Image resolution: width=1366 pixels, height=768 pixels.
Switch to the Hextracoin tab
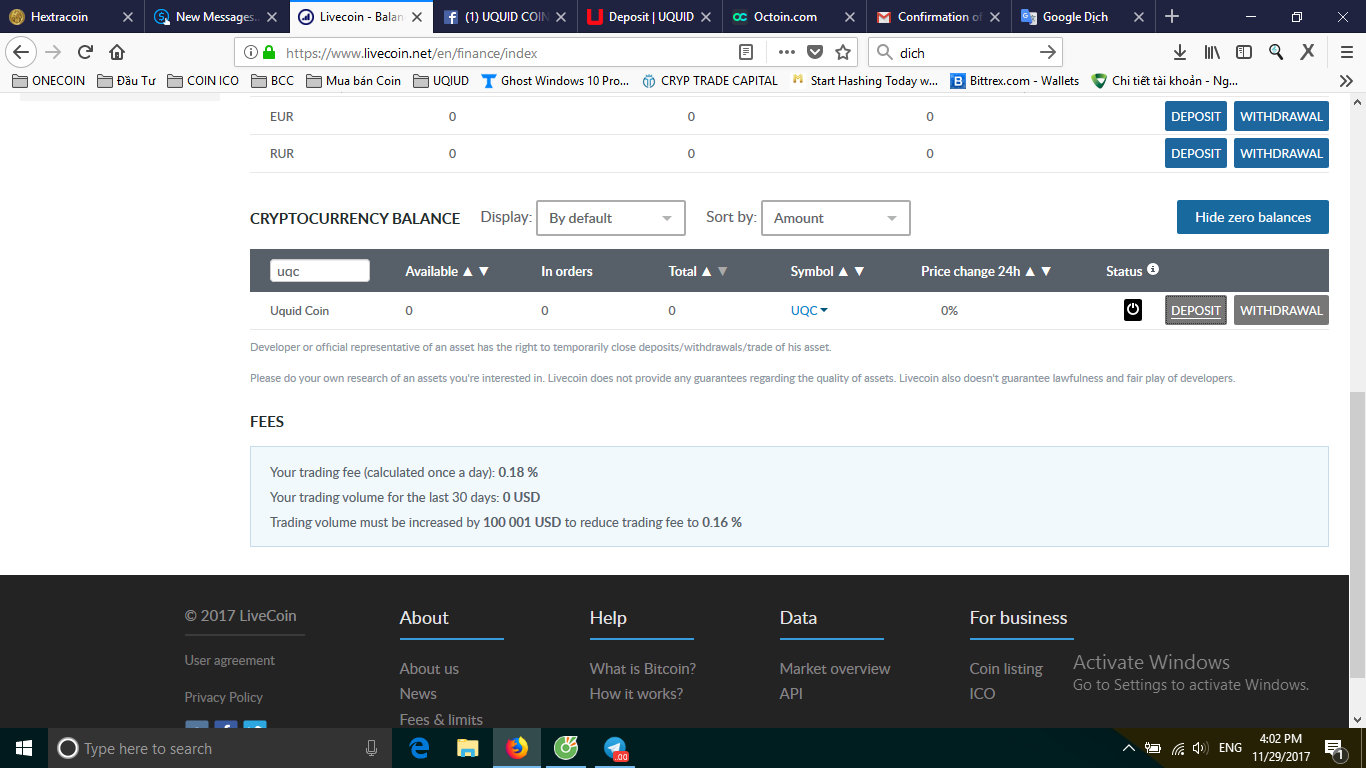[72, 17]
